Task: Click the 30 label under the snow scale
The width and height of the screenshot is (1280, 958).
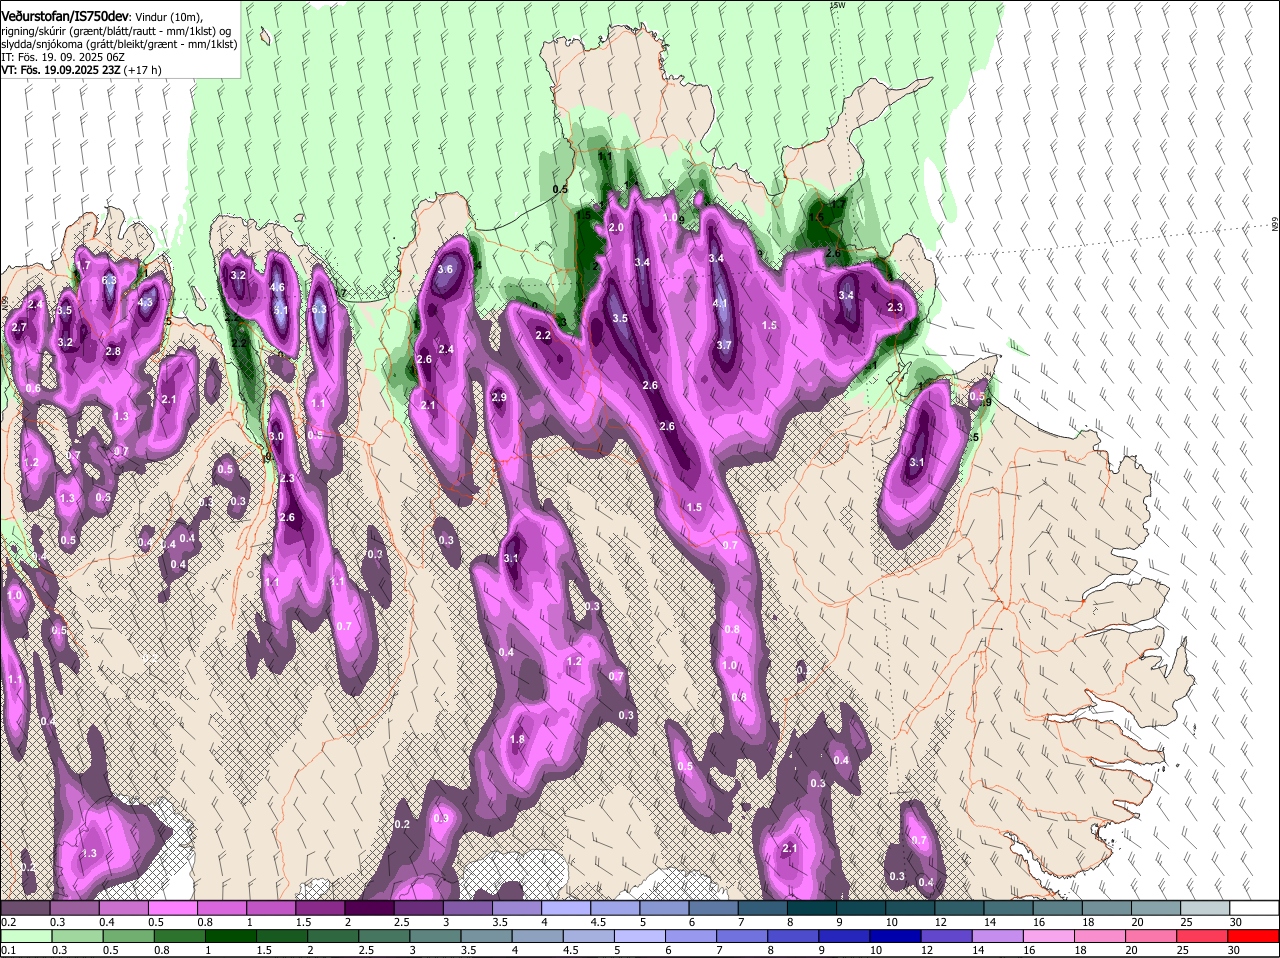Action: (1236, 921)
